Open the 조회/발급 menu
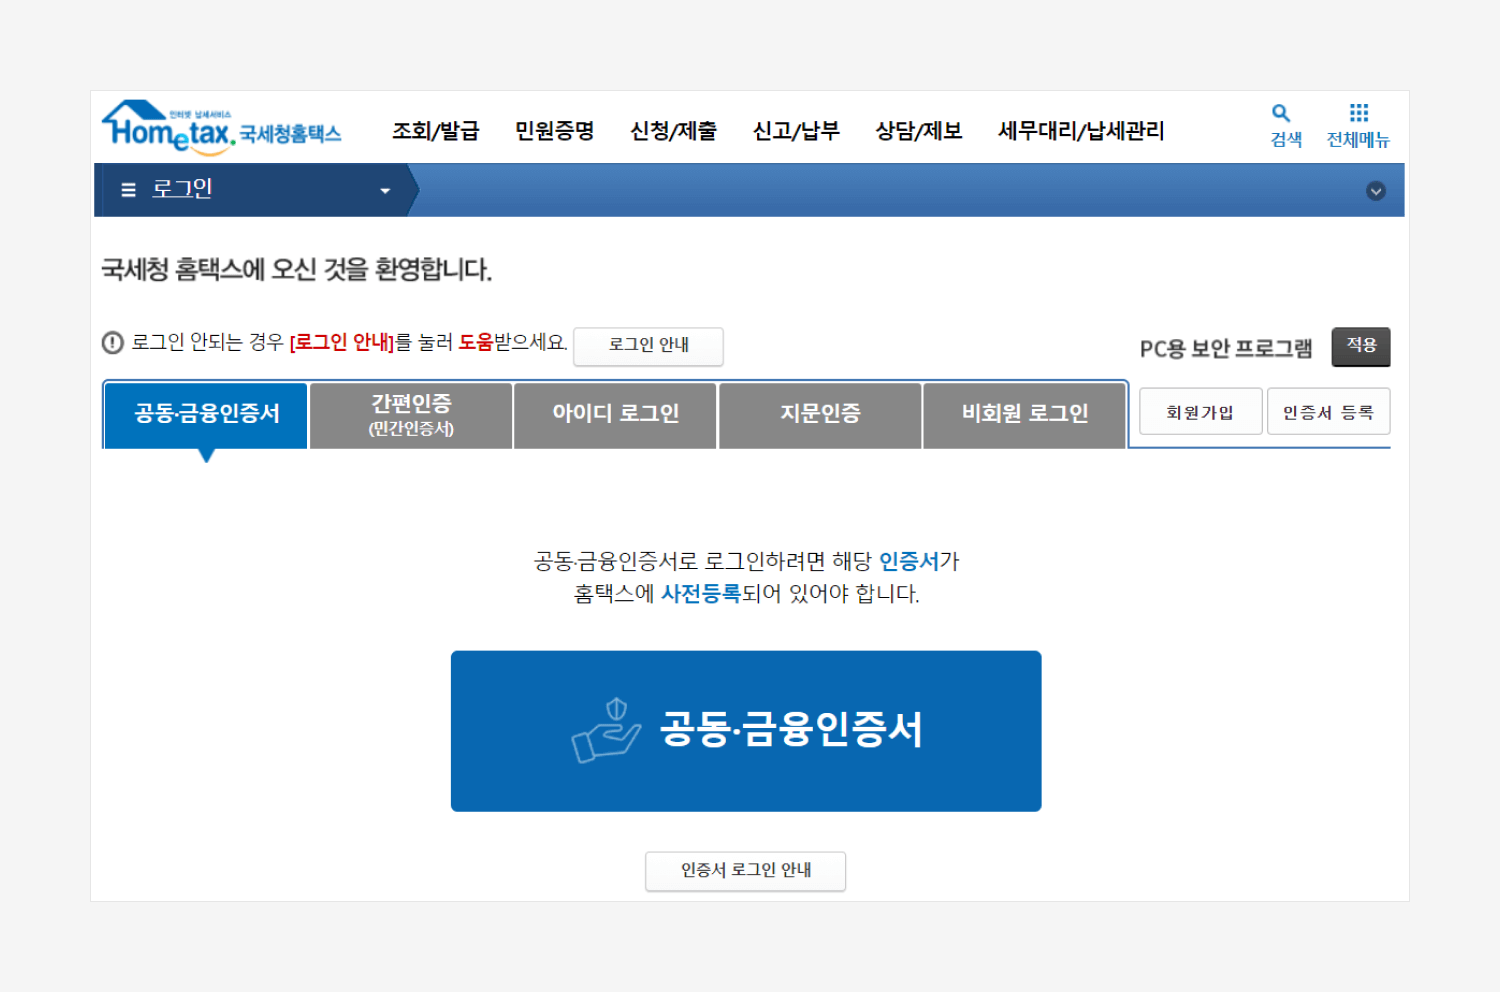This screenshot has height=992, width=1500. [436, 130]
